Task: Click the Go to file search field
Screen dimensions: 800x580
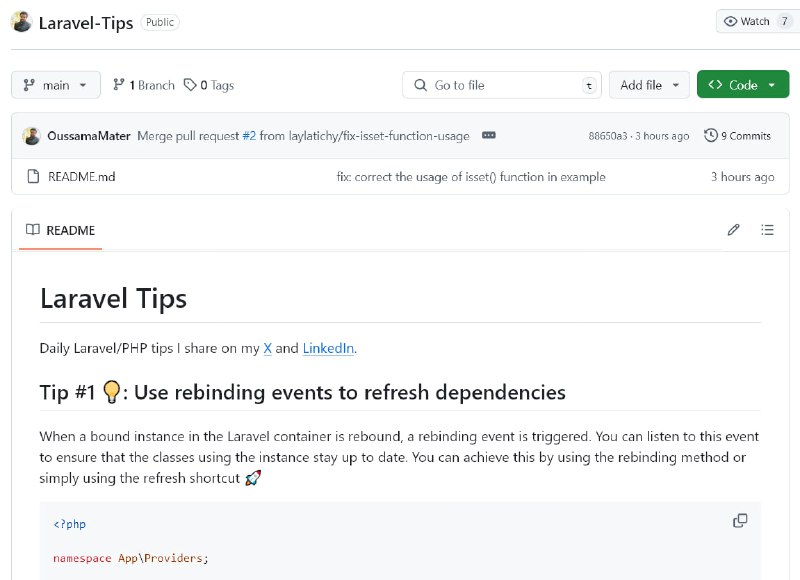Action: tap(502, 85)
